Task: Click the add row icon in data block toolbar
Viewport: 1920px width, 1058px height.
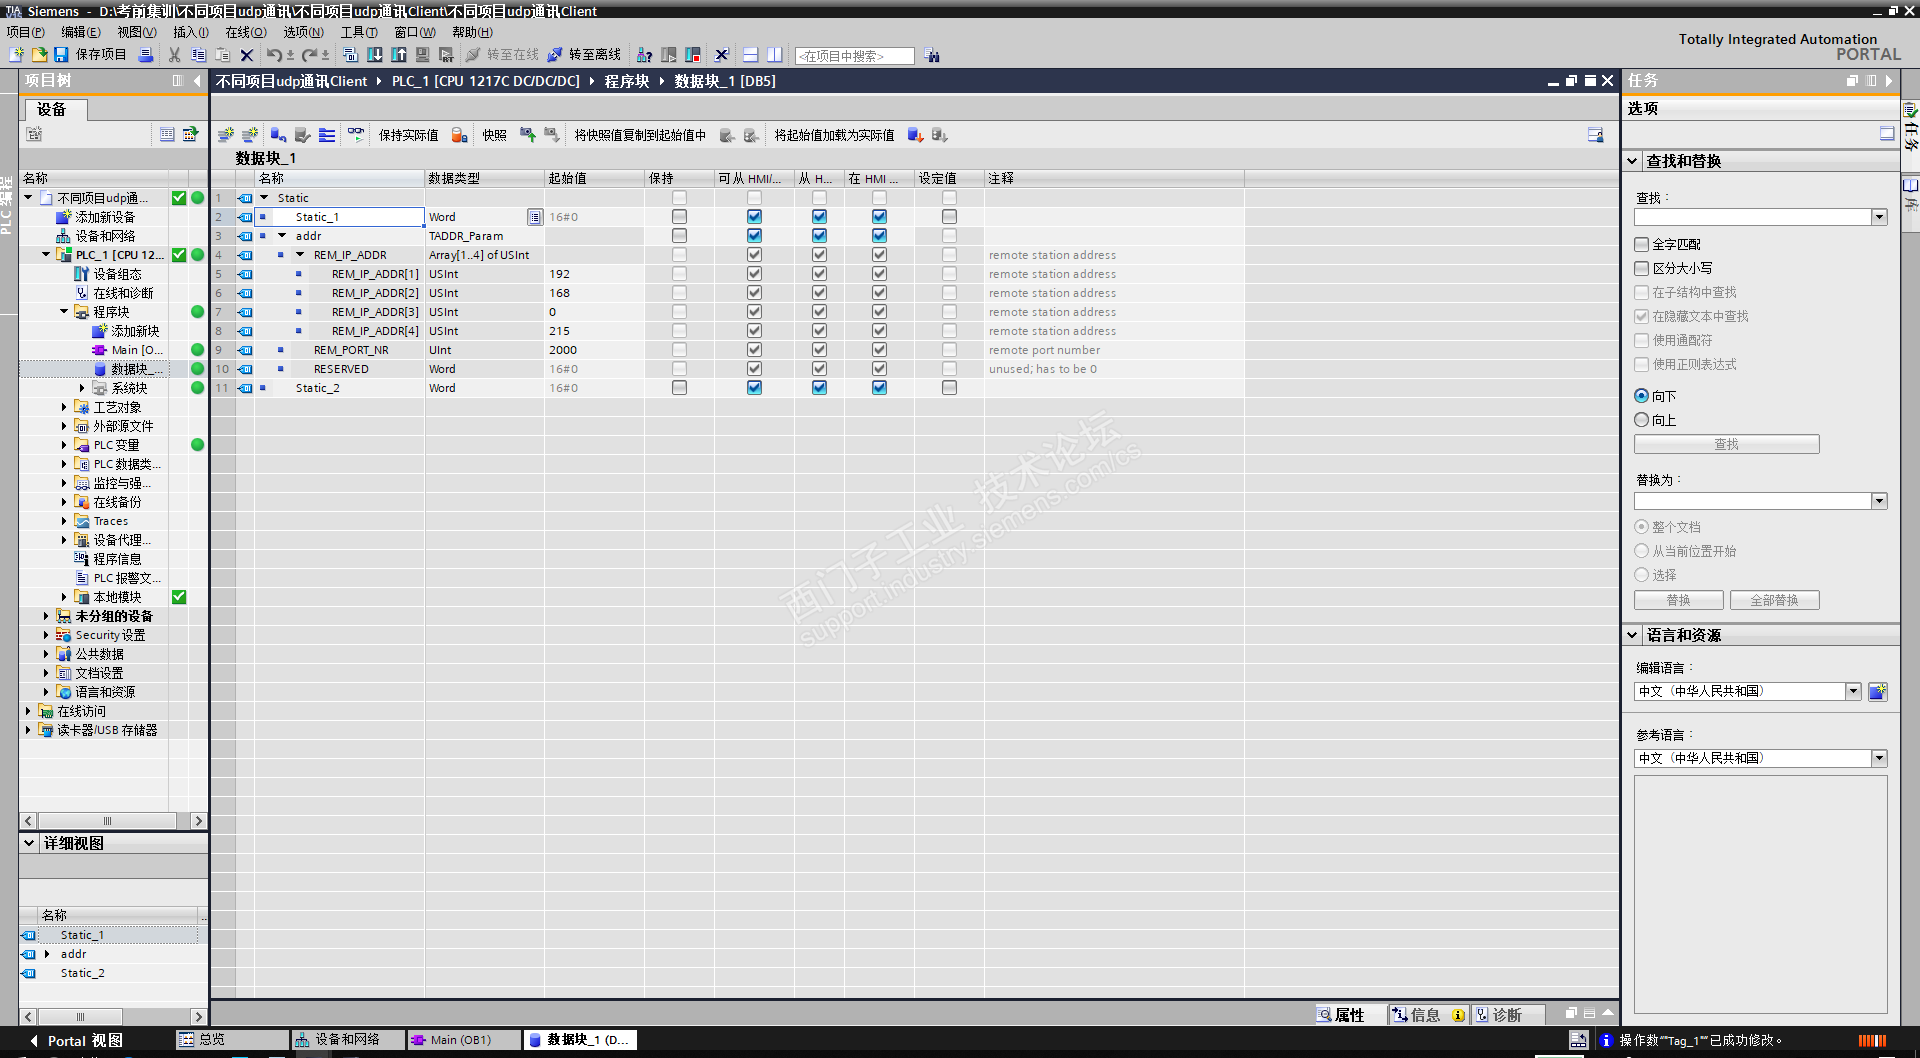Action: pos(250,135)
